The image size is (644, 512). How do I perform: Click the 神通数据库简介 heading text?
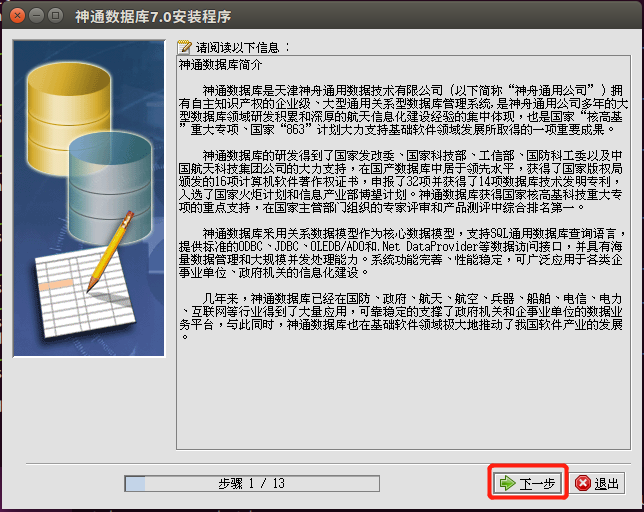click(x=221, y=65)
